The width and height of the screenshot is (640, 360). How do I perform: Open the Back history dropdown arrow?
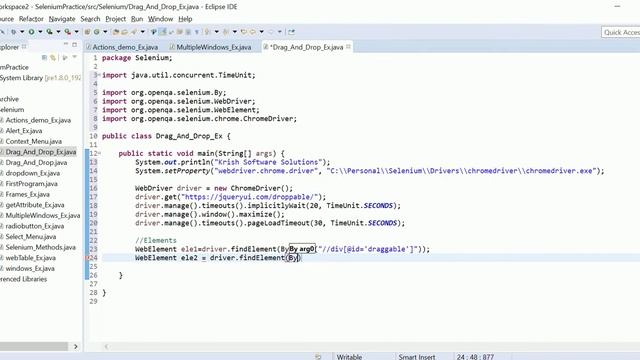(x=261, y=31)
